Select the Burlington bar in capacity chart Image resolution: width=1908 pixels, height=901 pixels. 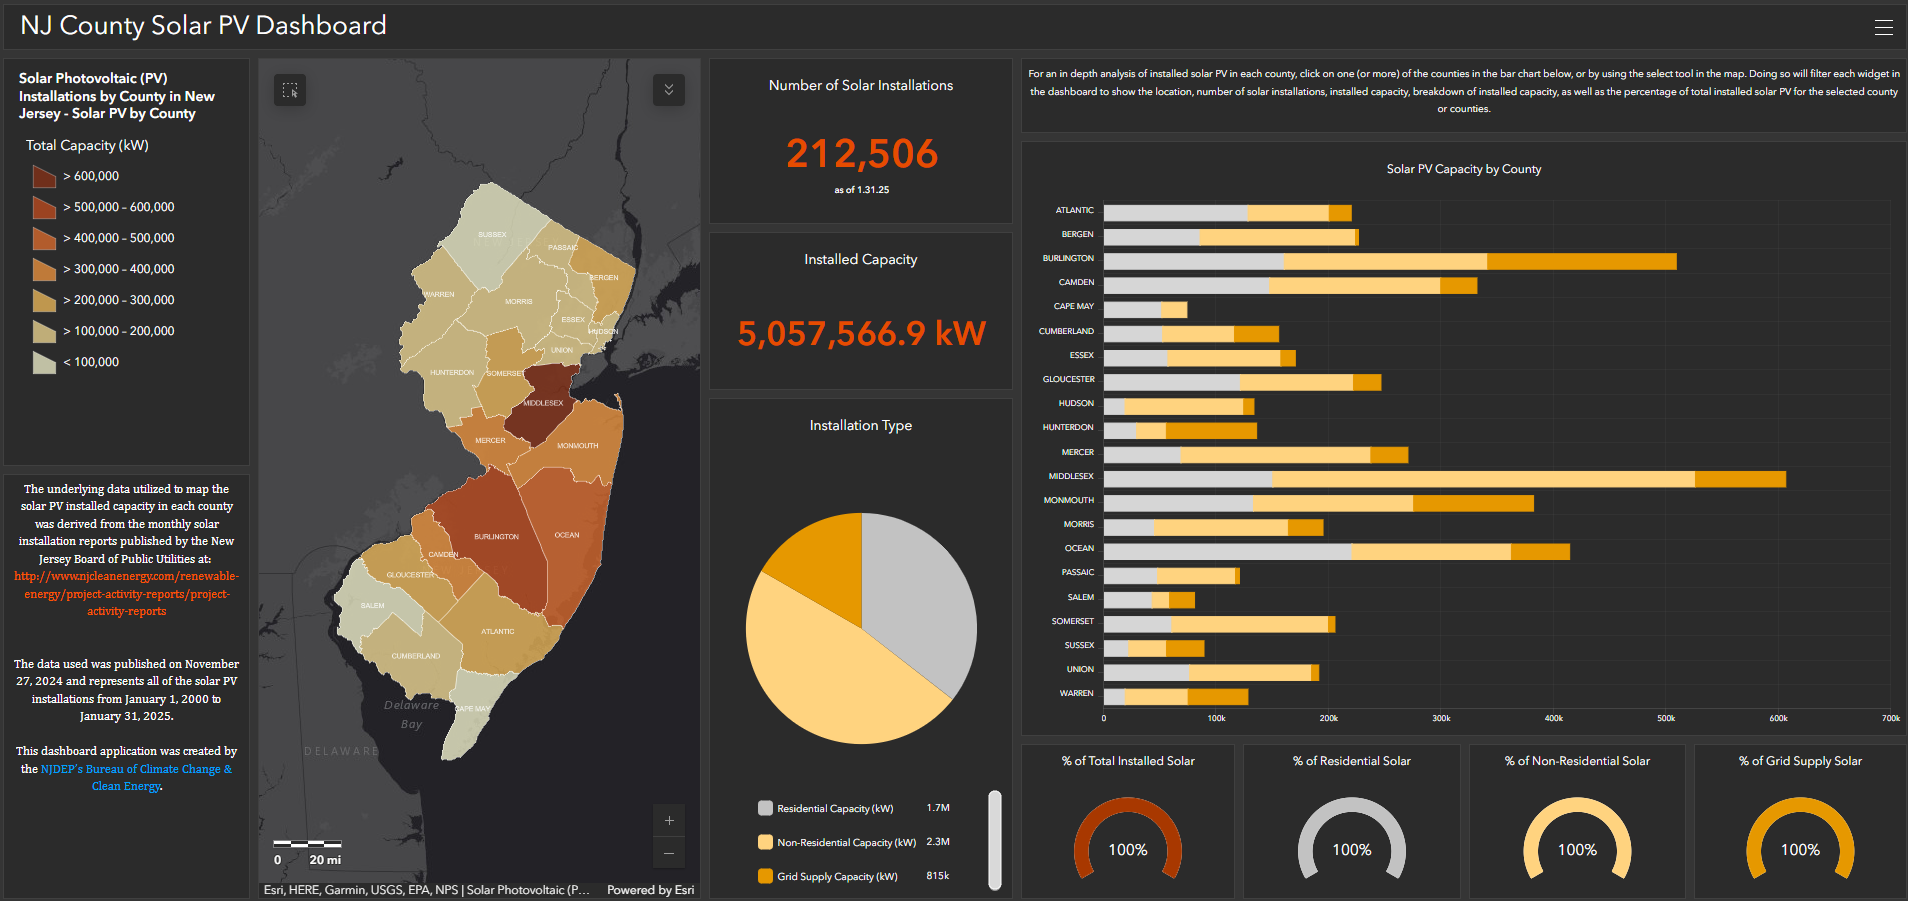pyautogui.click(x=1389, y=261)
